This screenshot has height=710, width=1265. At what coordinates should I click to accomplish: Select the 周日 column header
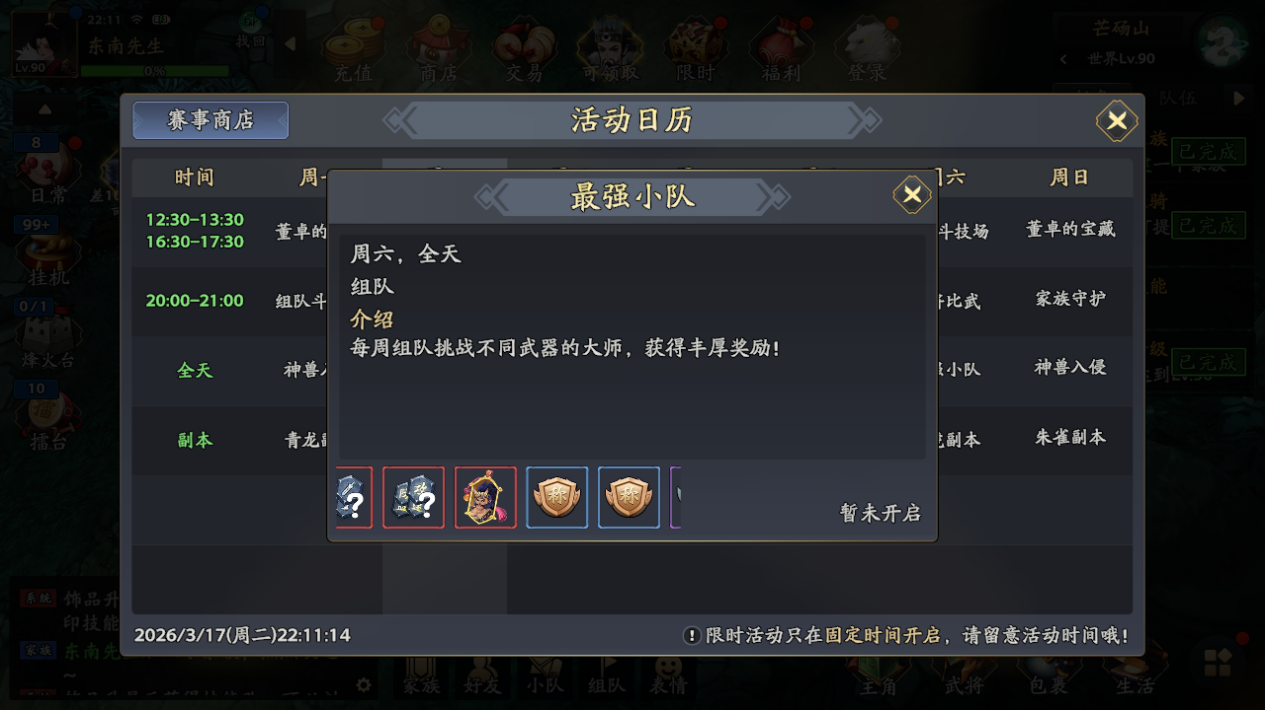coord(1069,178)
